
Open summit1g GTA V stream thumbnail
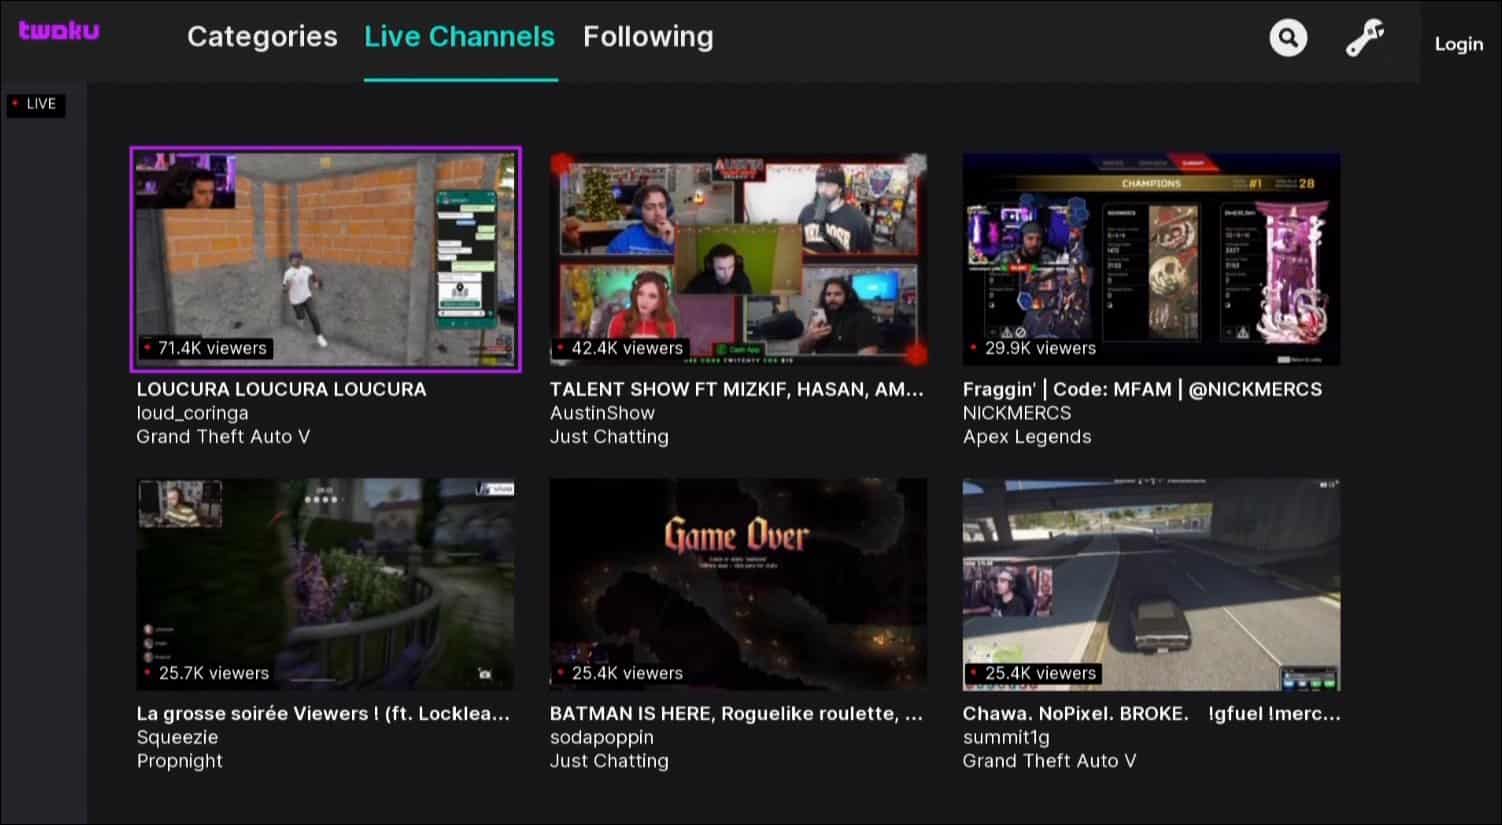pyautogui.click(x=1151, y=584)
